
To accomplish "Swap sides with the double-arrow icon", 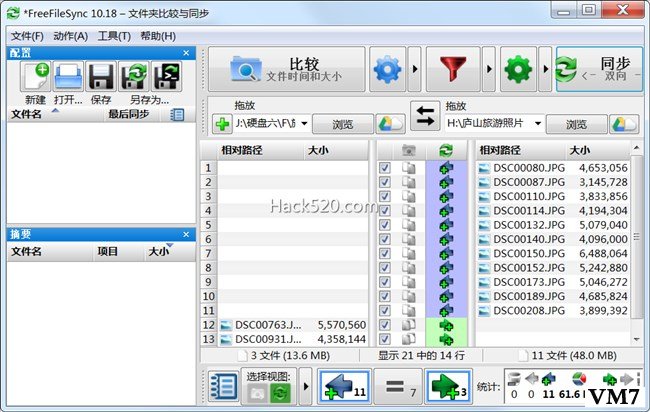I will pos(425,116).
